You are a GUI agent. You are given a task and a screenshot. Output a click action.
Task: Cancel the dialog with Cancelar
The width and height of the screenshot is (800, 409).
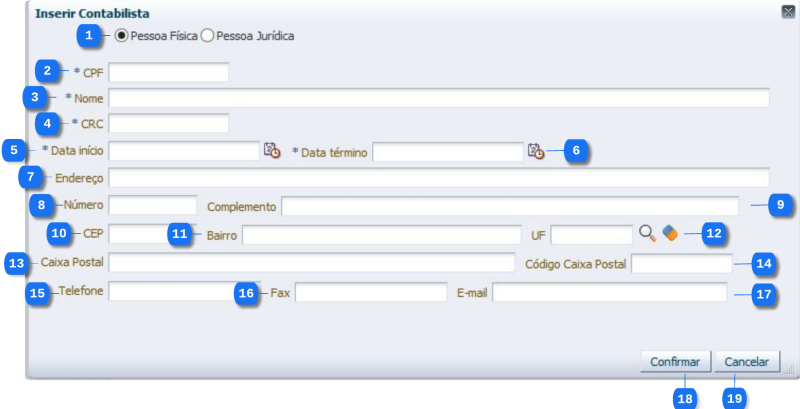747,362
